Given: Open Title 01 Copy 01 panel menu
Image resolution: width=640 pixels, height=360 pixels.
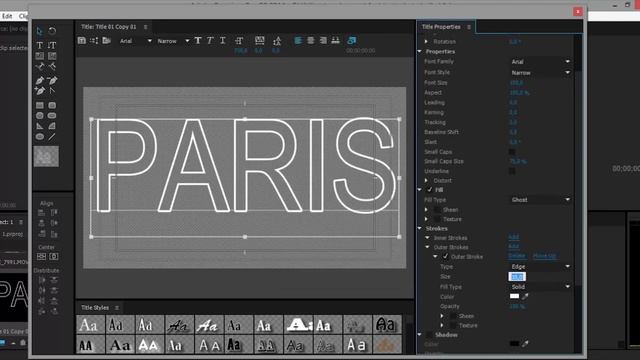Looking at the screenshot, I should coord(145,27).
